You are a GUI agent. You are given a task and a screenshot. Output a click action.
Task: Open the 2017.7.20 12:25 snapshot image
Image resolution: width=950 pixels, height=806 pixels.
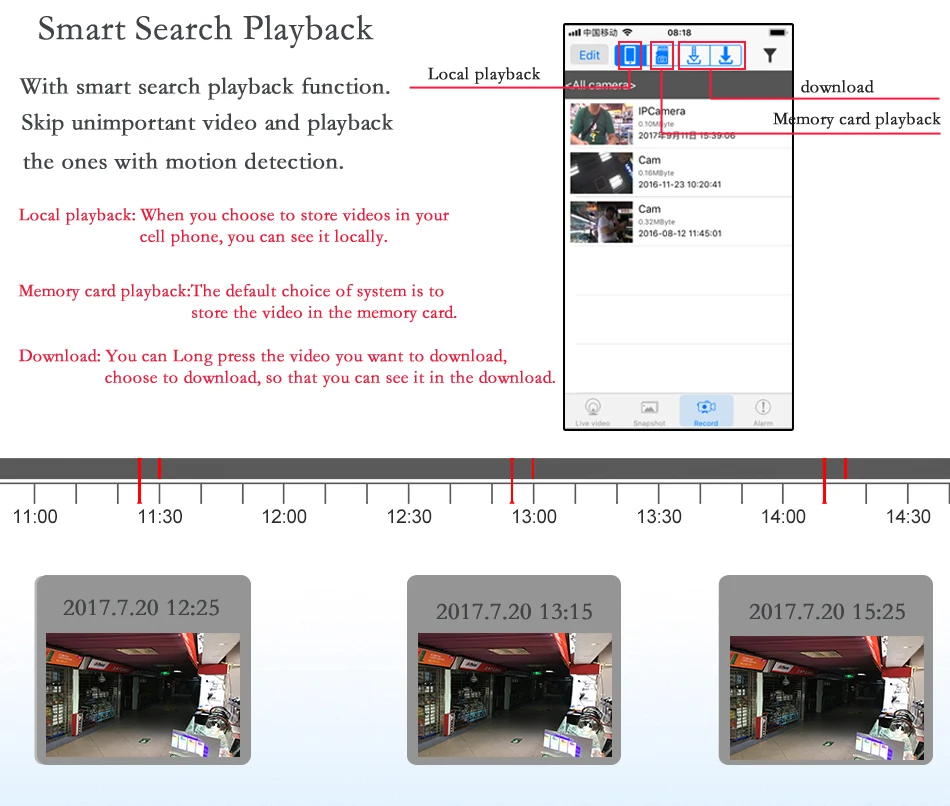(x=143, y=695)
